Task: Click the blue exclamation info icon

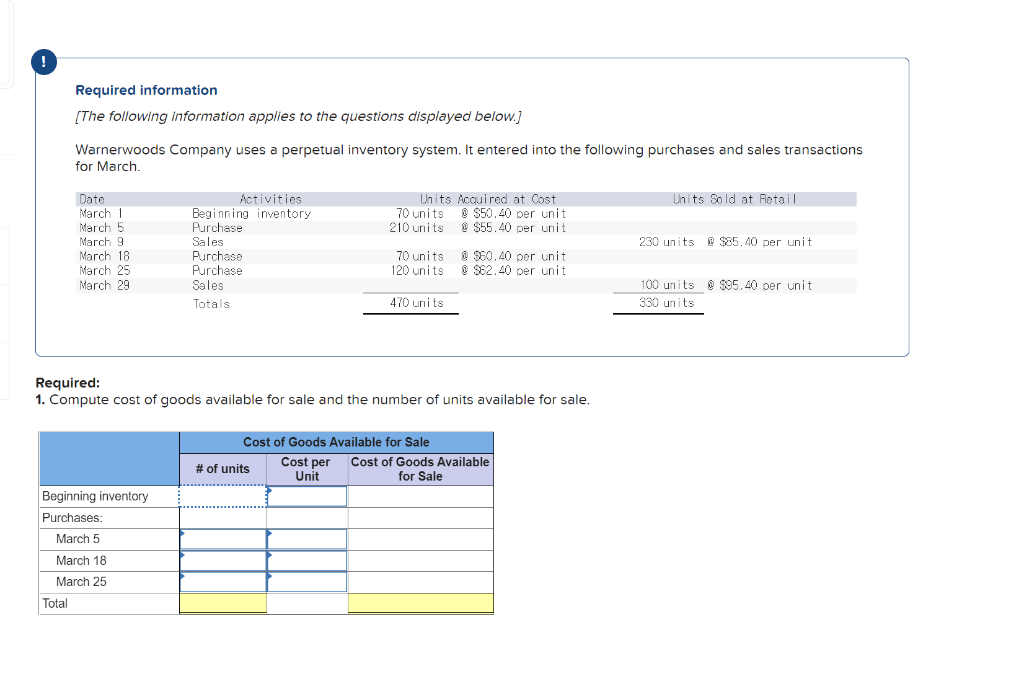Action: [x=44, y=62]
